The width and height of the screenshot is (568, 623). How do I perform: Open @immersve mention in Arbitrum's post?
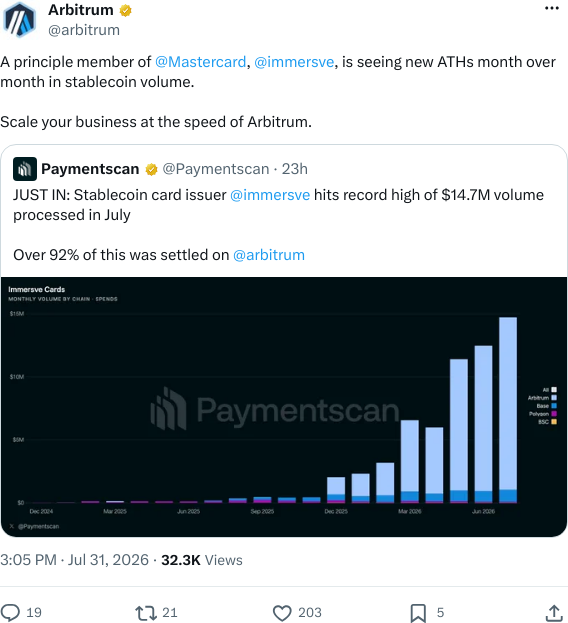[294, 62]
